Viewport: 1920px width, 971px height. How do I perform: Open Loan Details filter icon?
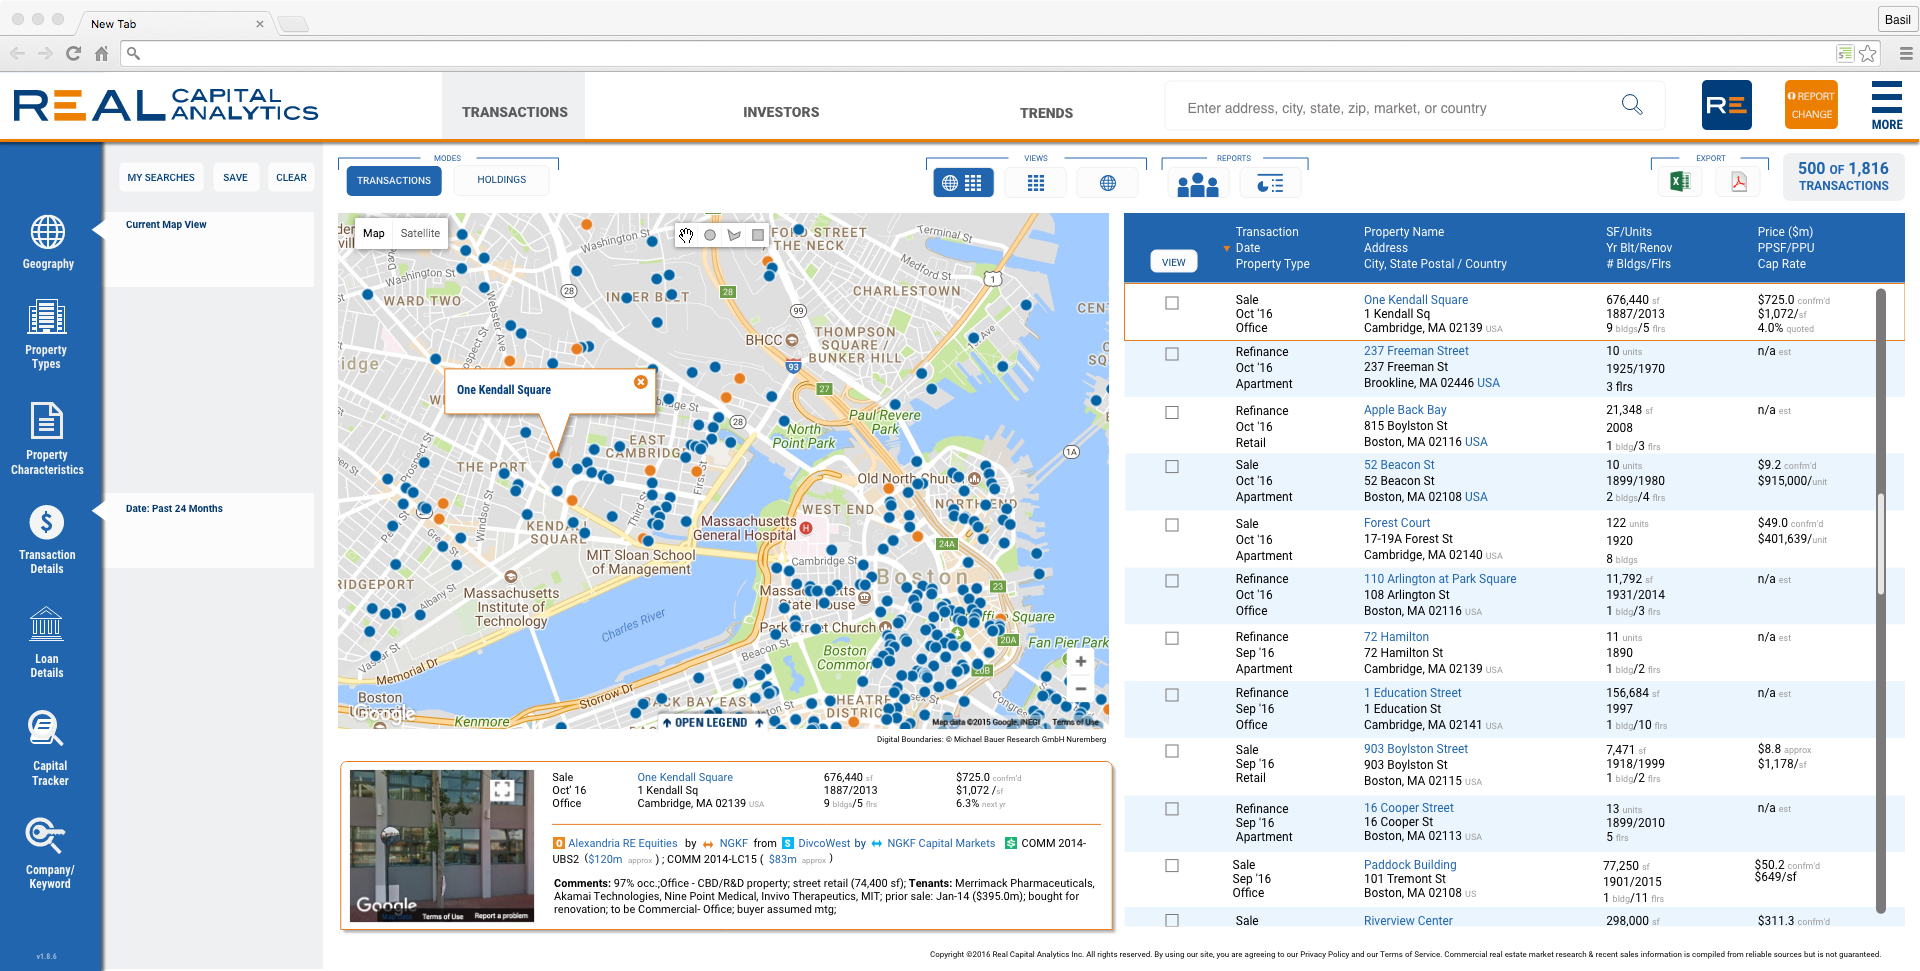[46, 623]
